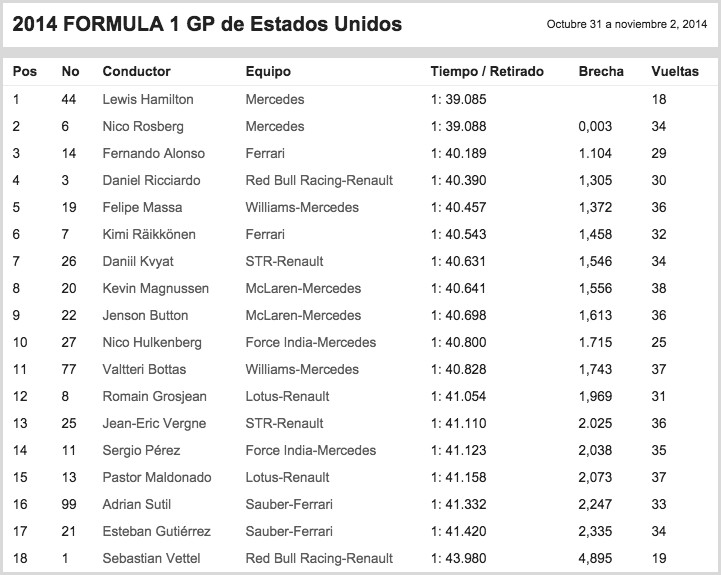Image resolution: width=721 pixels, height=575 pixels.
Task: Click the Brecha column header
Action: click(x=601, y=72)
